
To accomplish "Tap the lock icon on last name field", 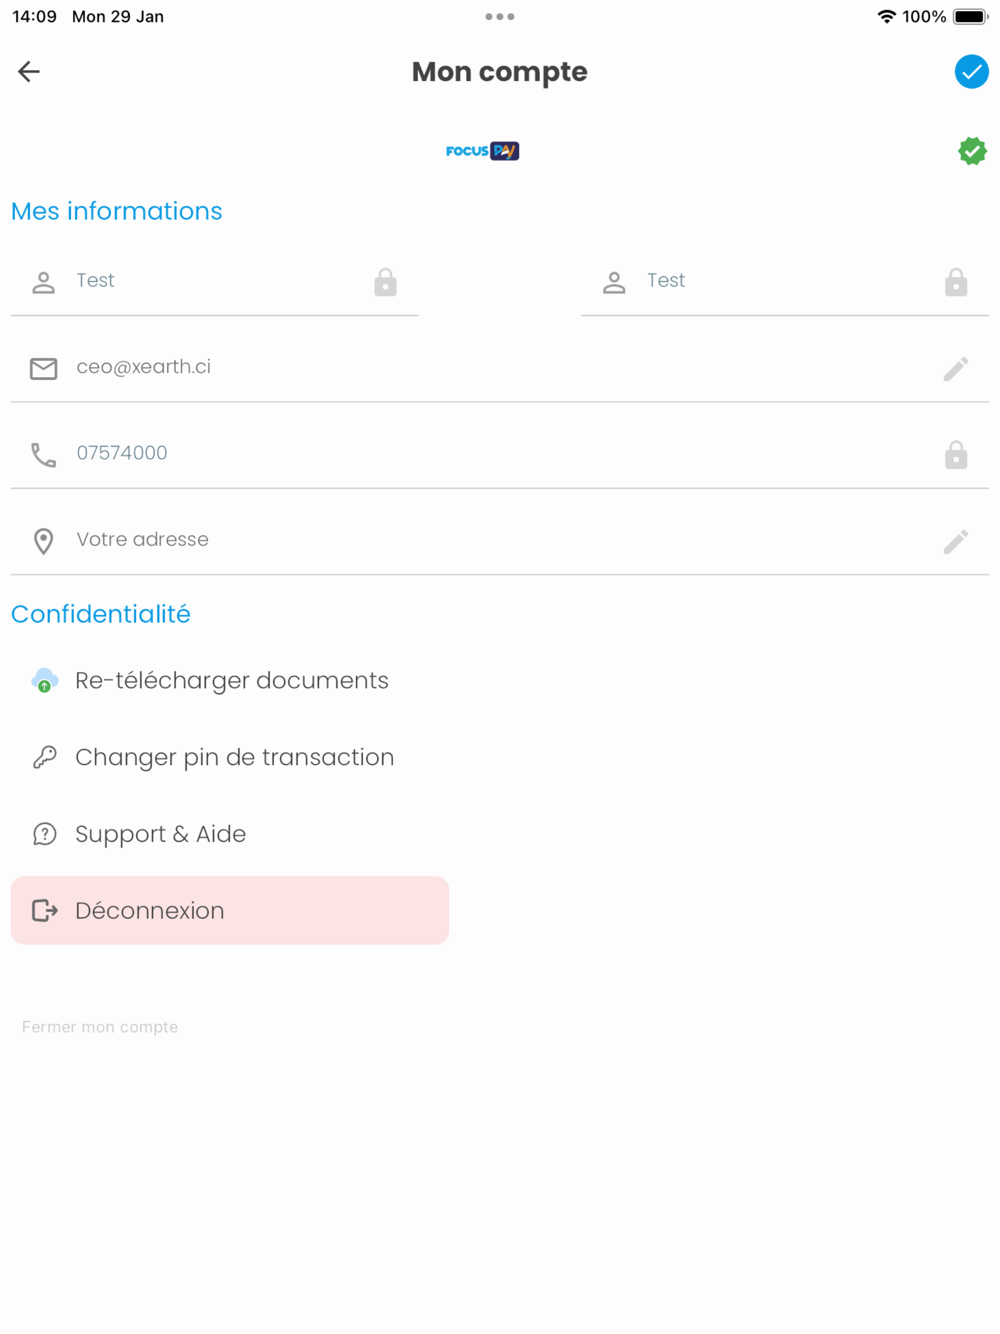I will click(x=956, y=283).
